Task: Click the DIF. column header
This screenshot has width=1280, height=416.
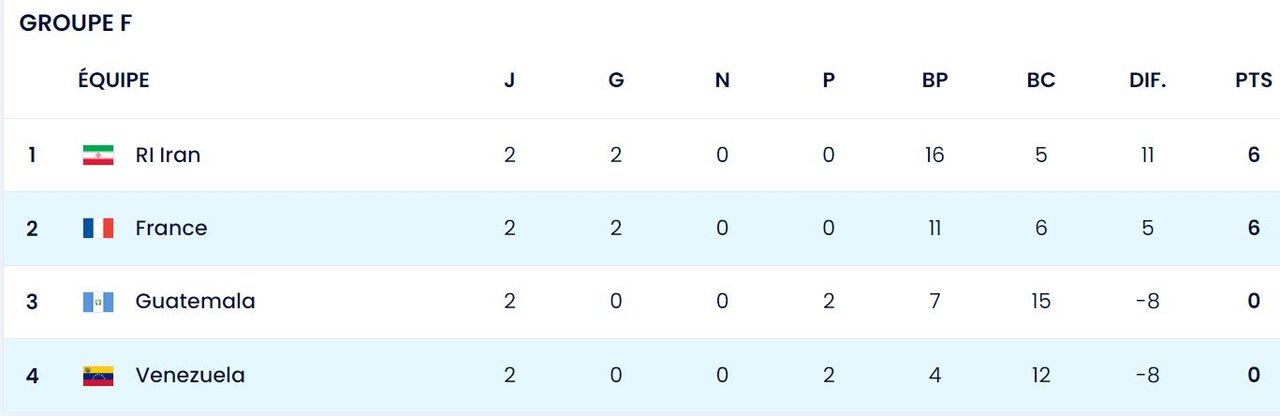Action: (x=1148, y=81)
